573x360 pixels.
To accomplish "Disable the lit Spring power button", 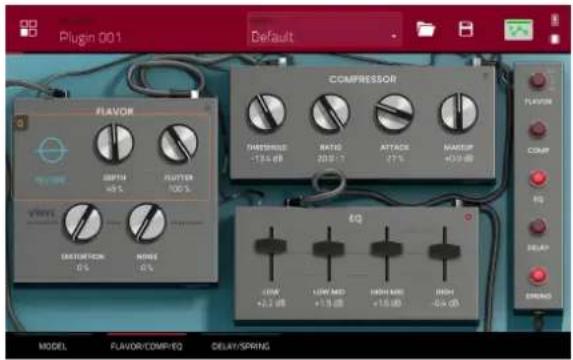I will click(x=538, y=276).
